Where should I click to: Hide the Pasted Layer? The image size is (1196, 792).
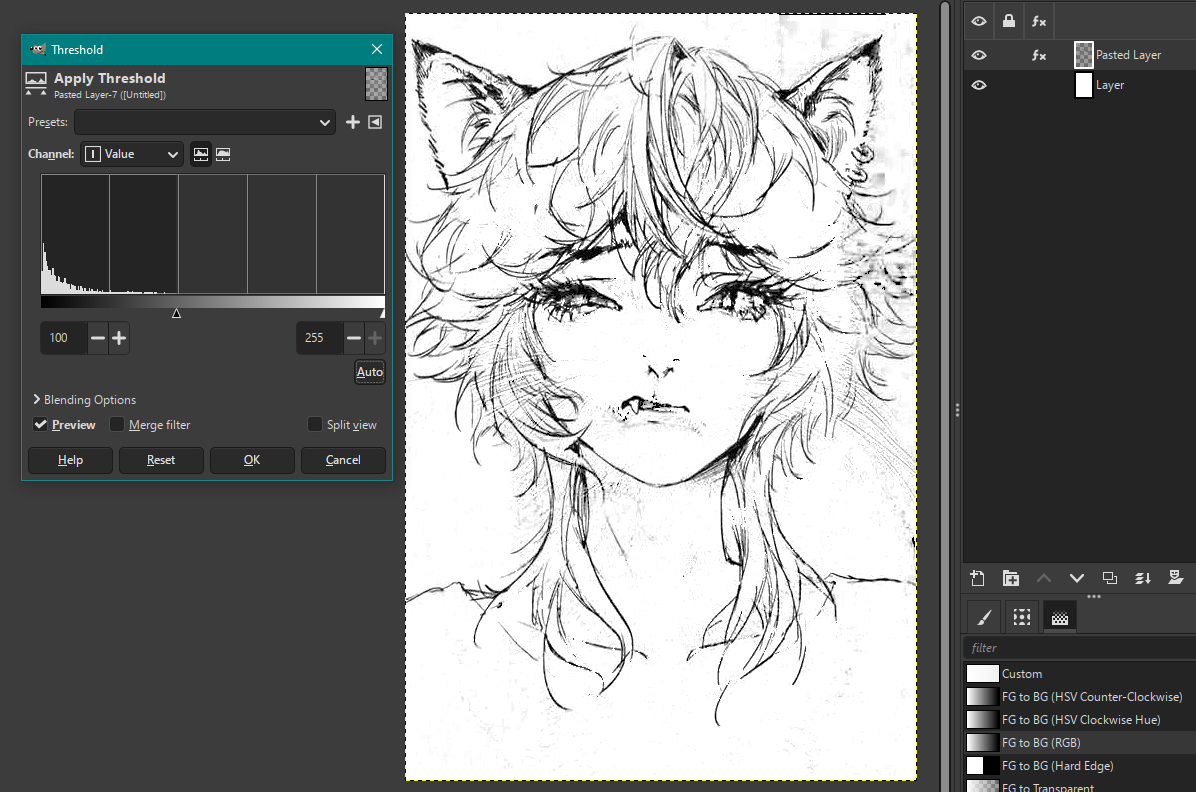pyautogui.click(x=979, y=55)
